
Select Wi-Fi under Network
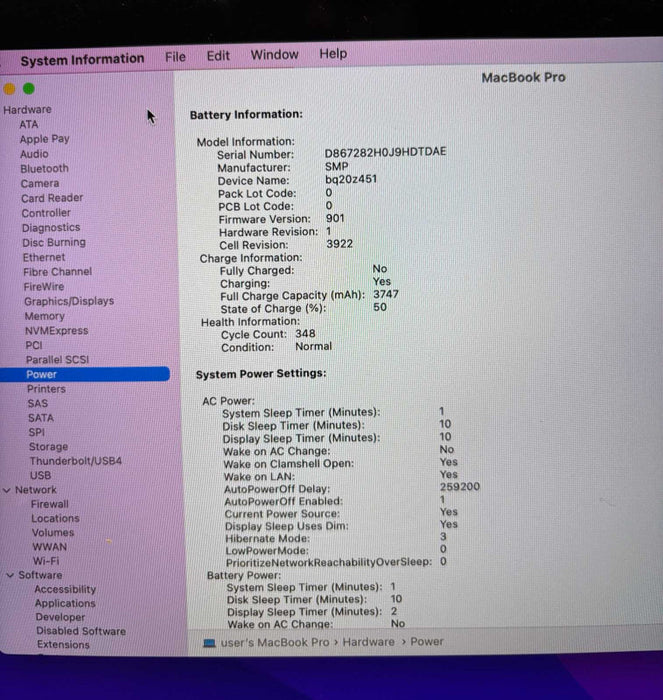coord(46,561)
